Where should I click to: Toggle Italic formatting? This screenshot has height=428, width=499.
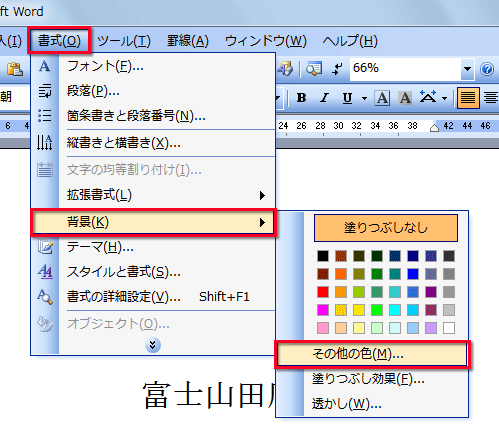click(x=324, y=98)
